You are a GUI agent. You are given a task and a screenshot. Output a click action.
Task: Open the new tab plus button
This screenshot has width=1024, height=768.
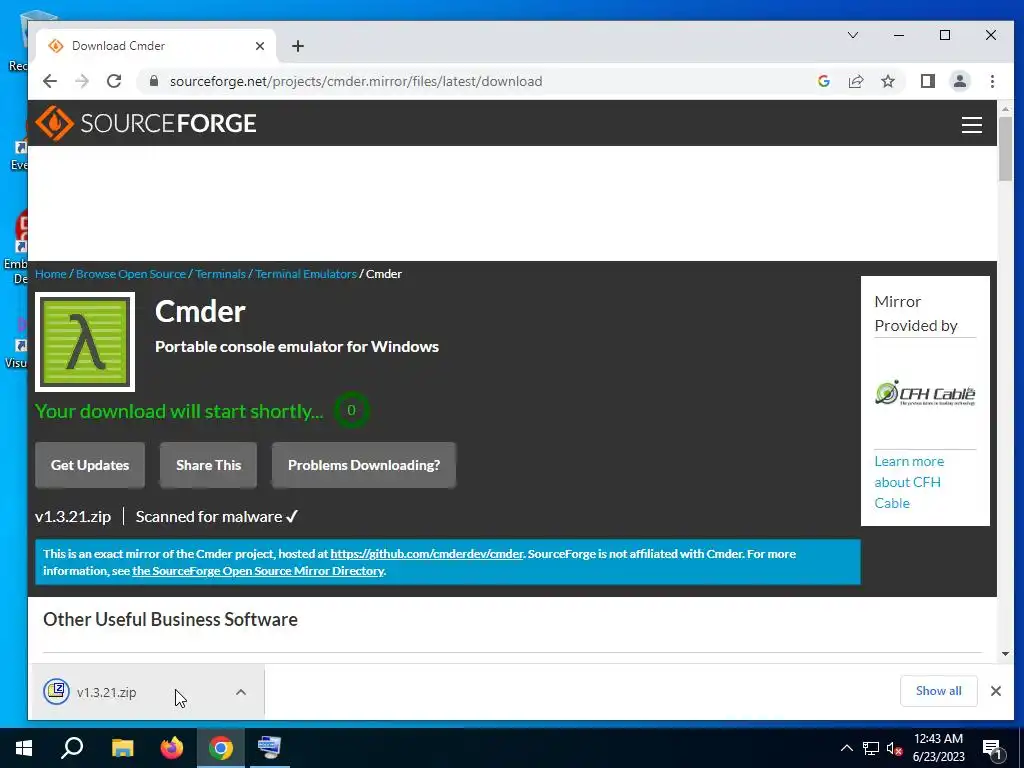coord(298,46)
